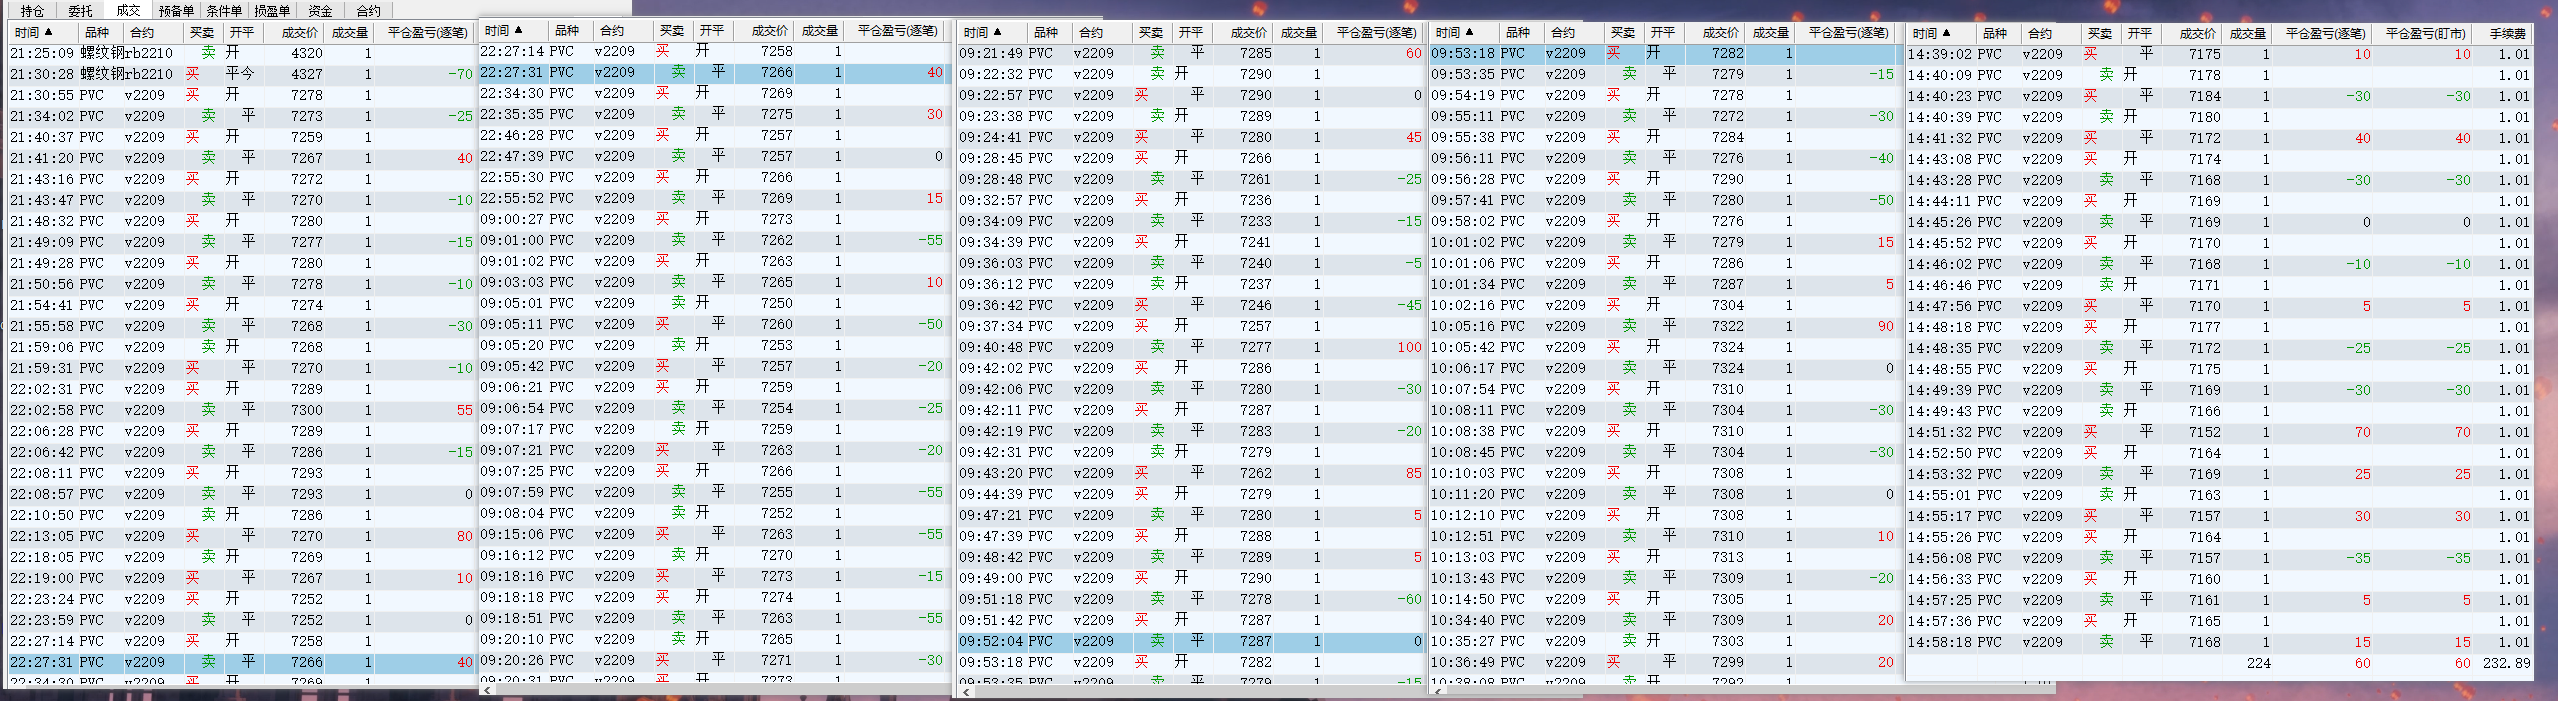Screen dimensions: 2558x701
Task: Click the total fee 232.89 cell
Action: coord(2506,663)
